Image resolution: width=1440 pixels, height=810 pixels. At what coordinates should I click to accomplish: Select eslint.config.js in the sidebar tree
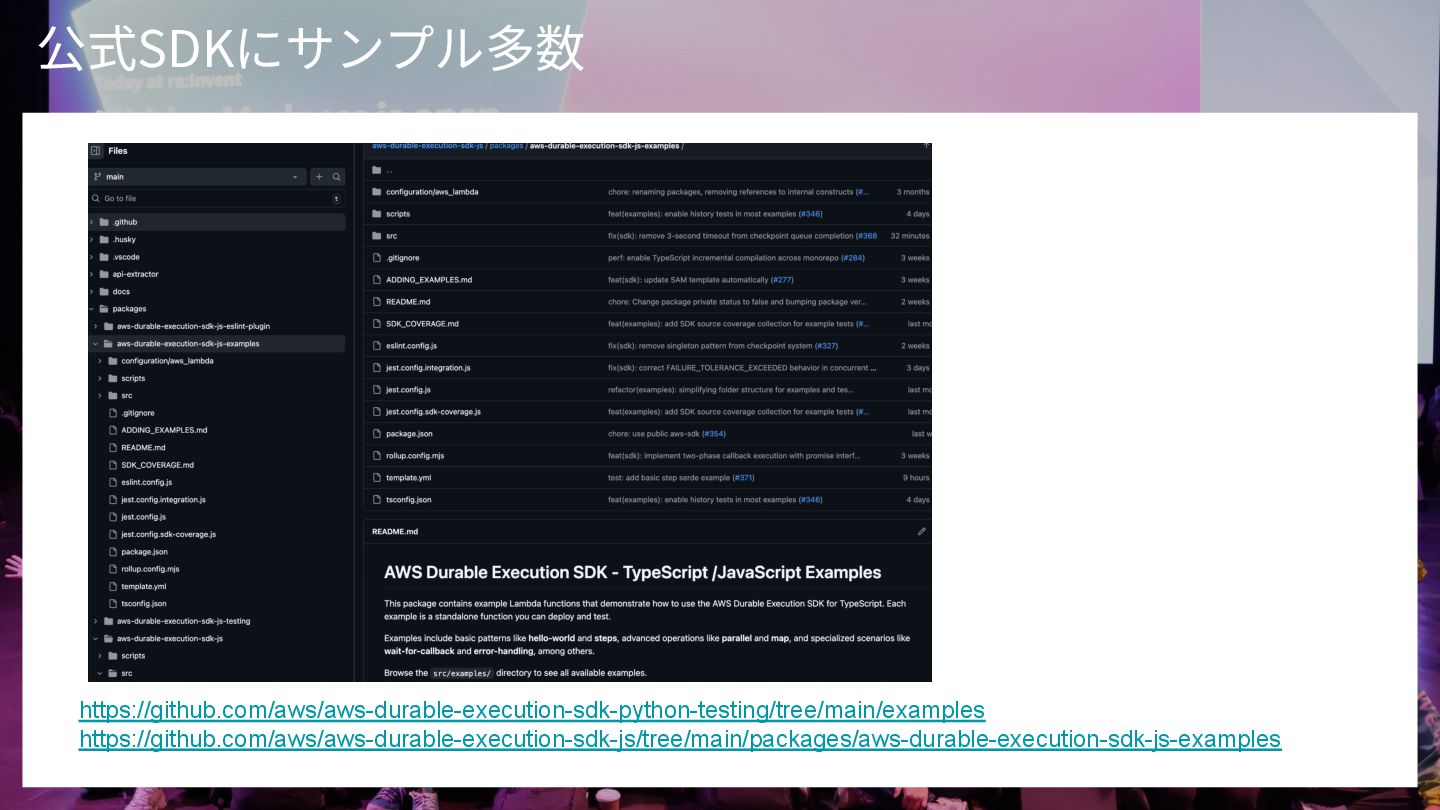click(146, 482)
